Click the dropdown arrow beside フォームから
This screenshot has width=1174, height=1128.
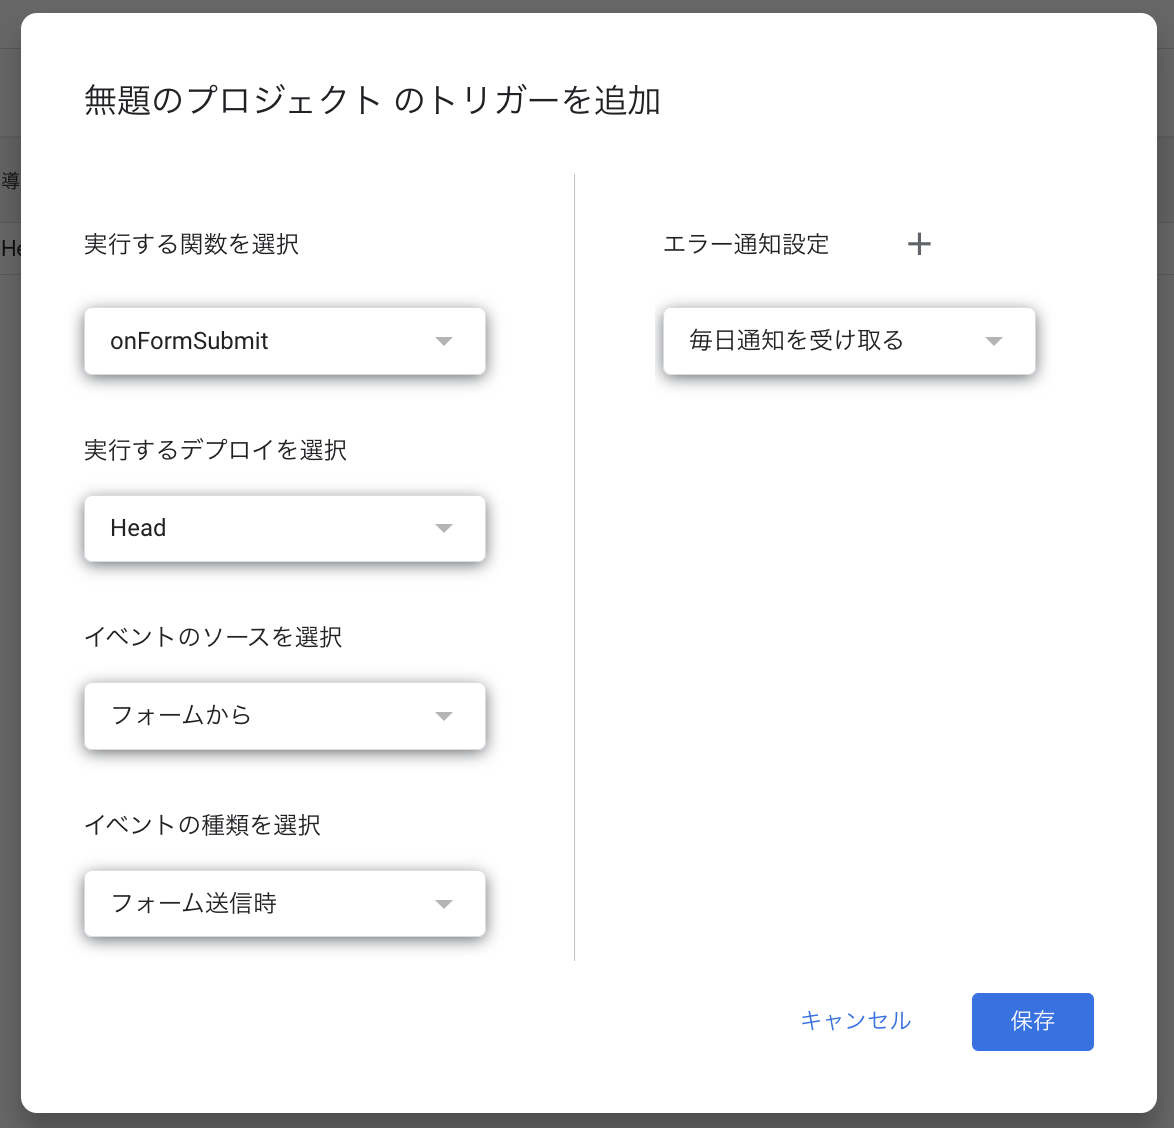[443, 716]
